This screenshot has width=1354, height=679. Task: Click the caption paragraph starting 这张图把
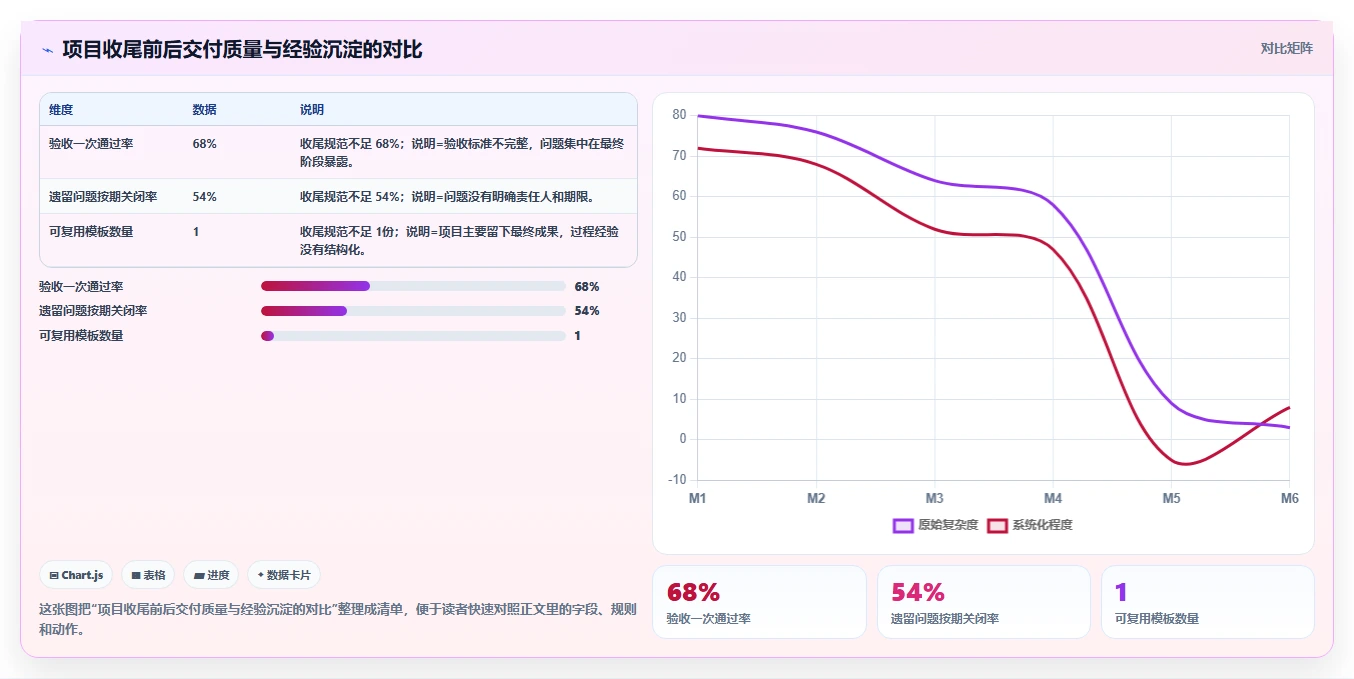pyautogui.click(x=338, y=619)
